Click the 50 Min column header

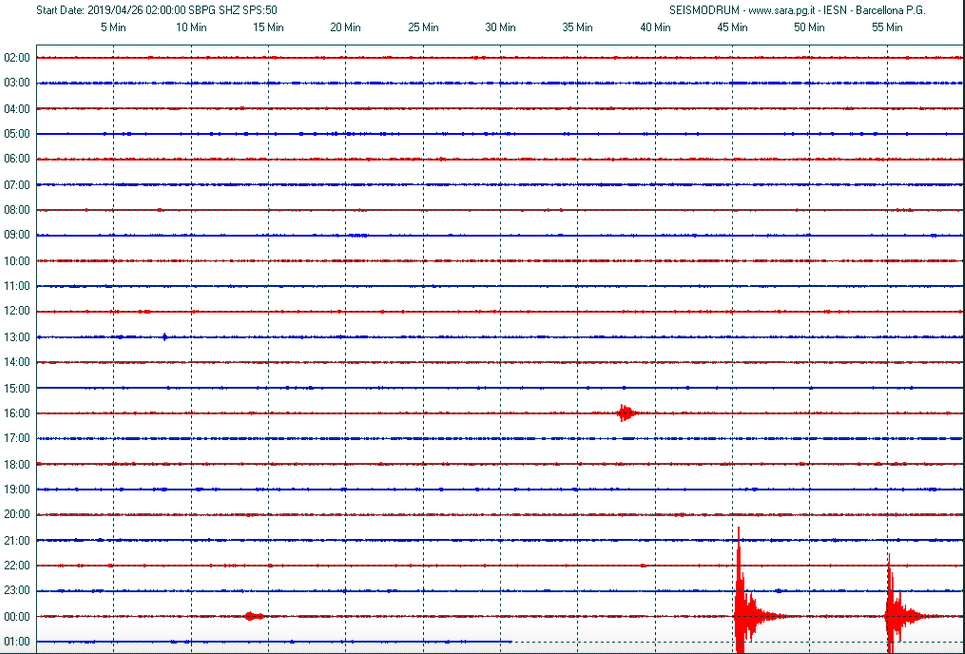(x=809, y=27)
